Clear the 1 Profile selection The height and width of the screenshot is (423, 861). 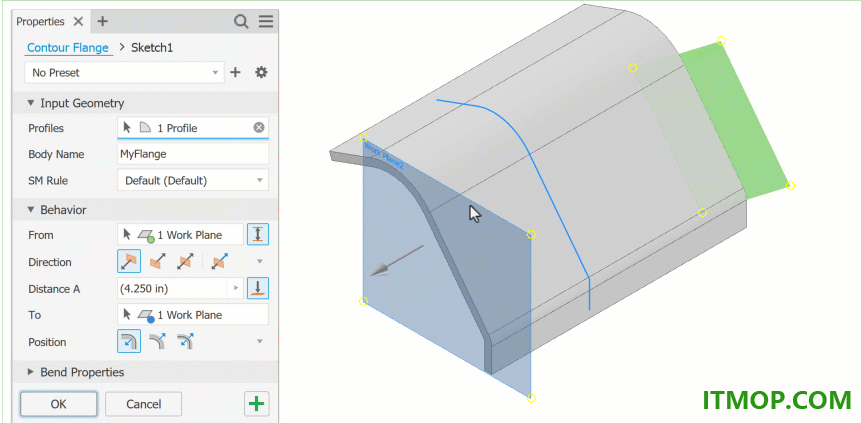coord(259,128)
